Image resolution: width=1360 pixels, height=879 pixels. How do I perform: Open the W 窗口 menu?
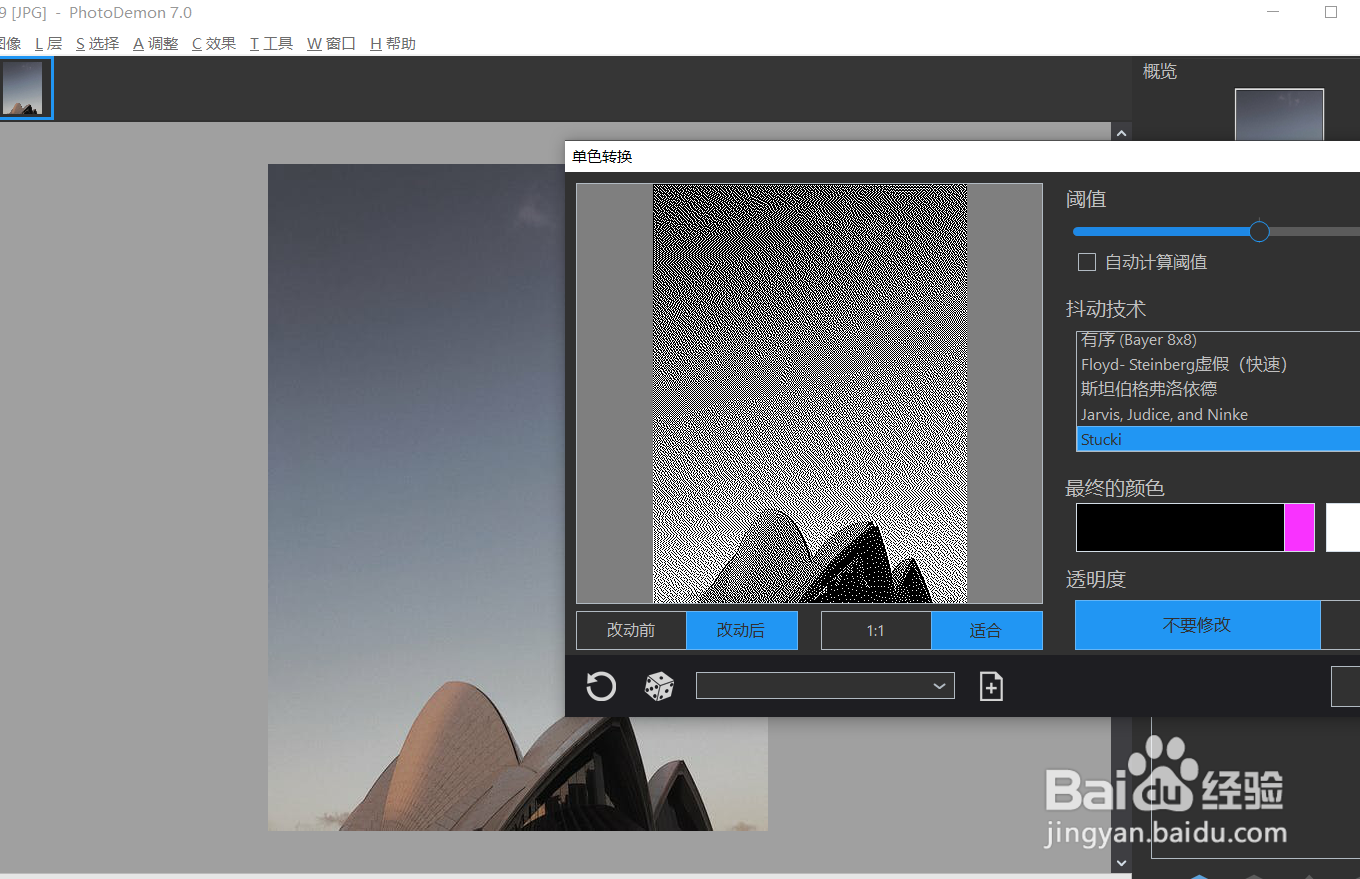[x=331, y=44]
